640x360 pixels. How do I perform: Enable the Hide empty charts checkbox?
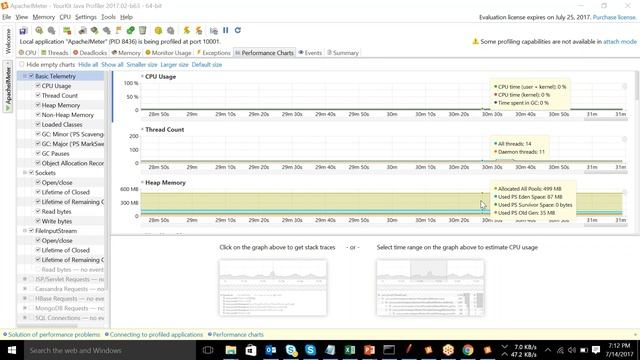click(22, 64)
